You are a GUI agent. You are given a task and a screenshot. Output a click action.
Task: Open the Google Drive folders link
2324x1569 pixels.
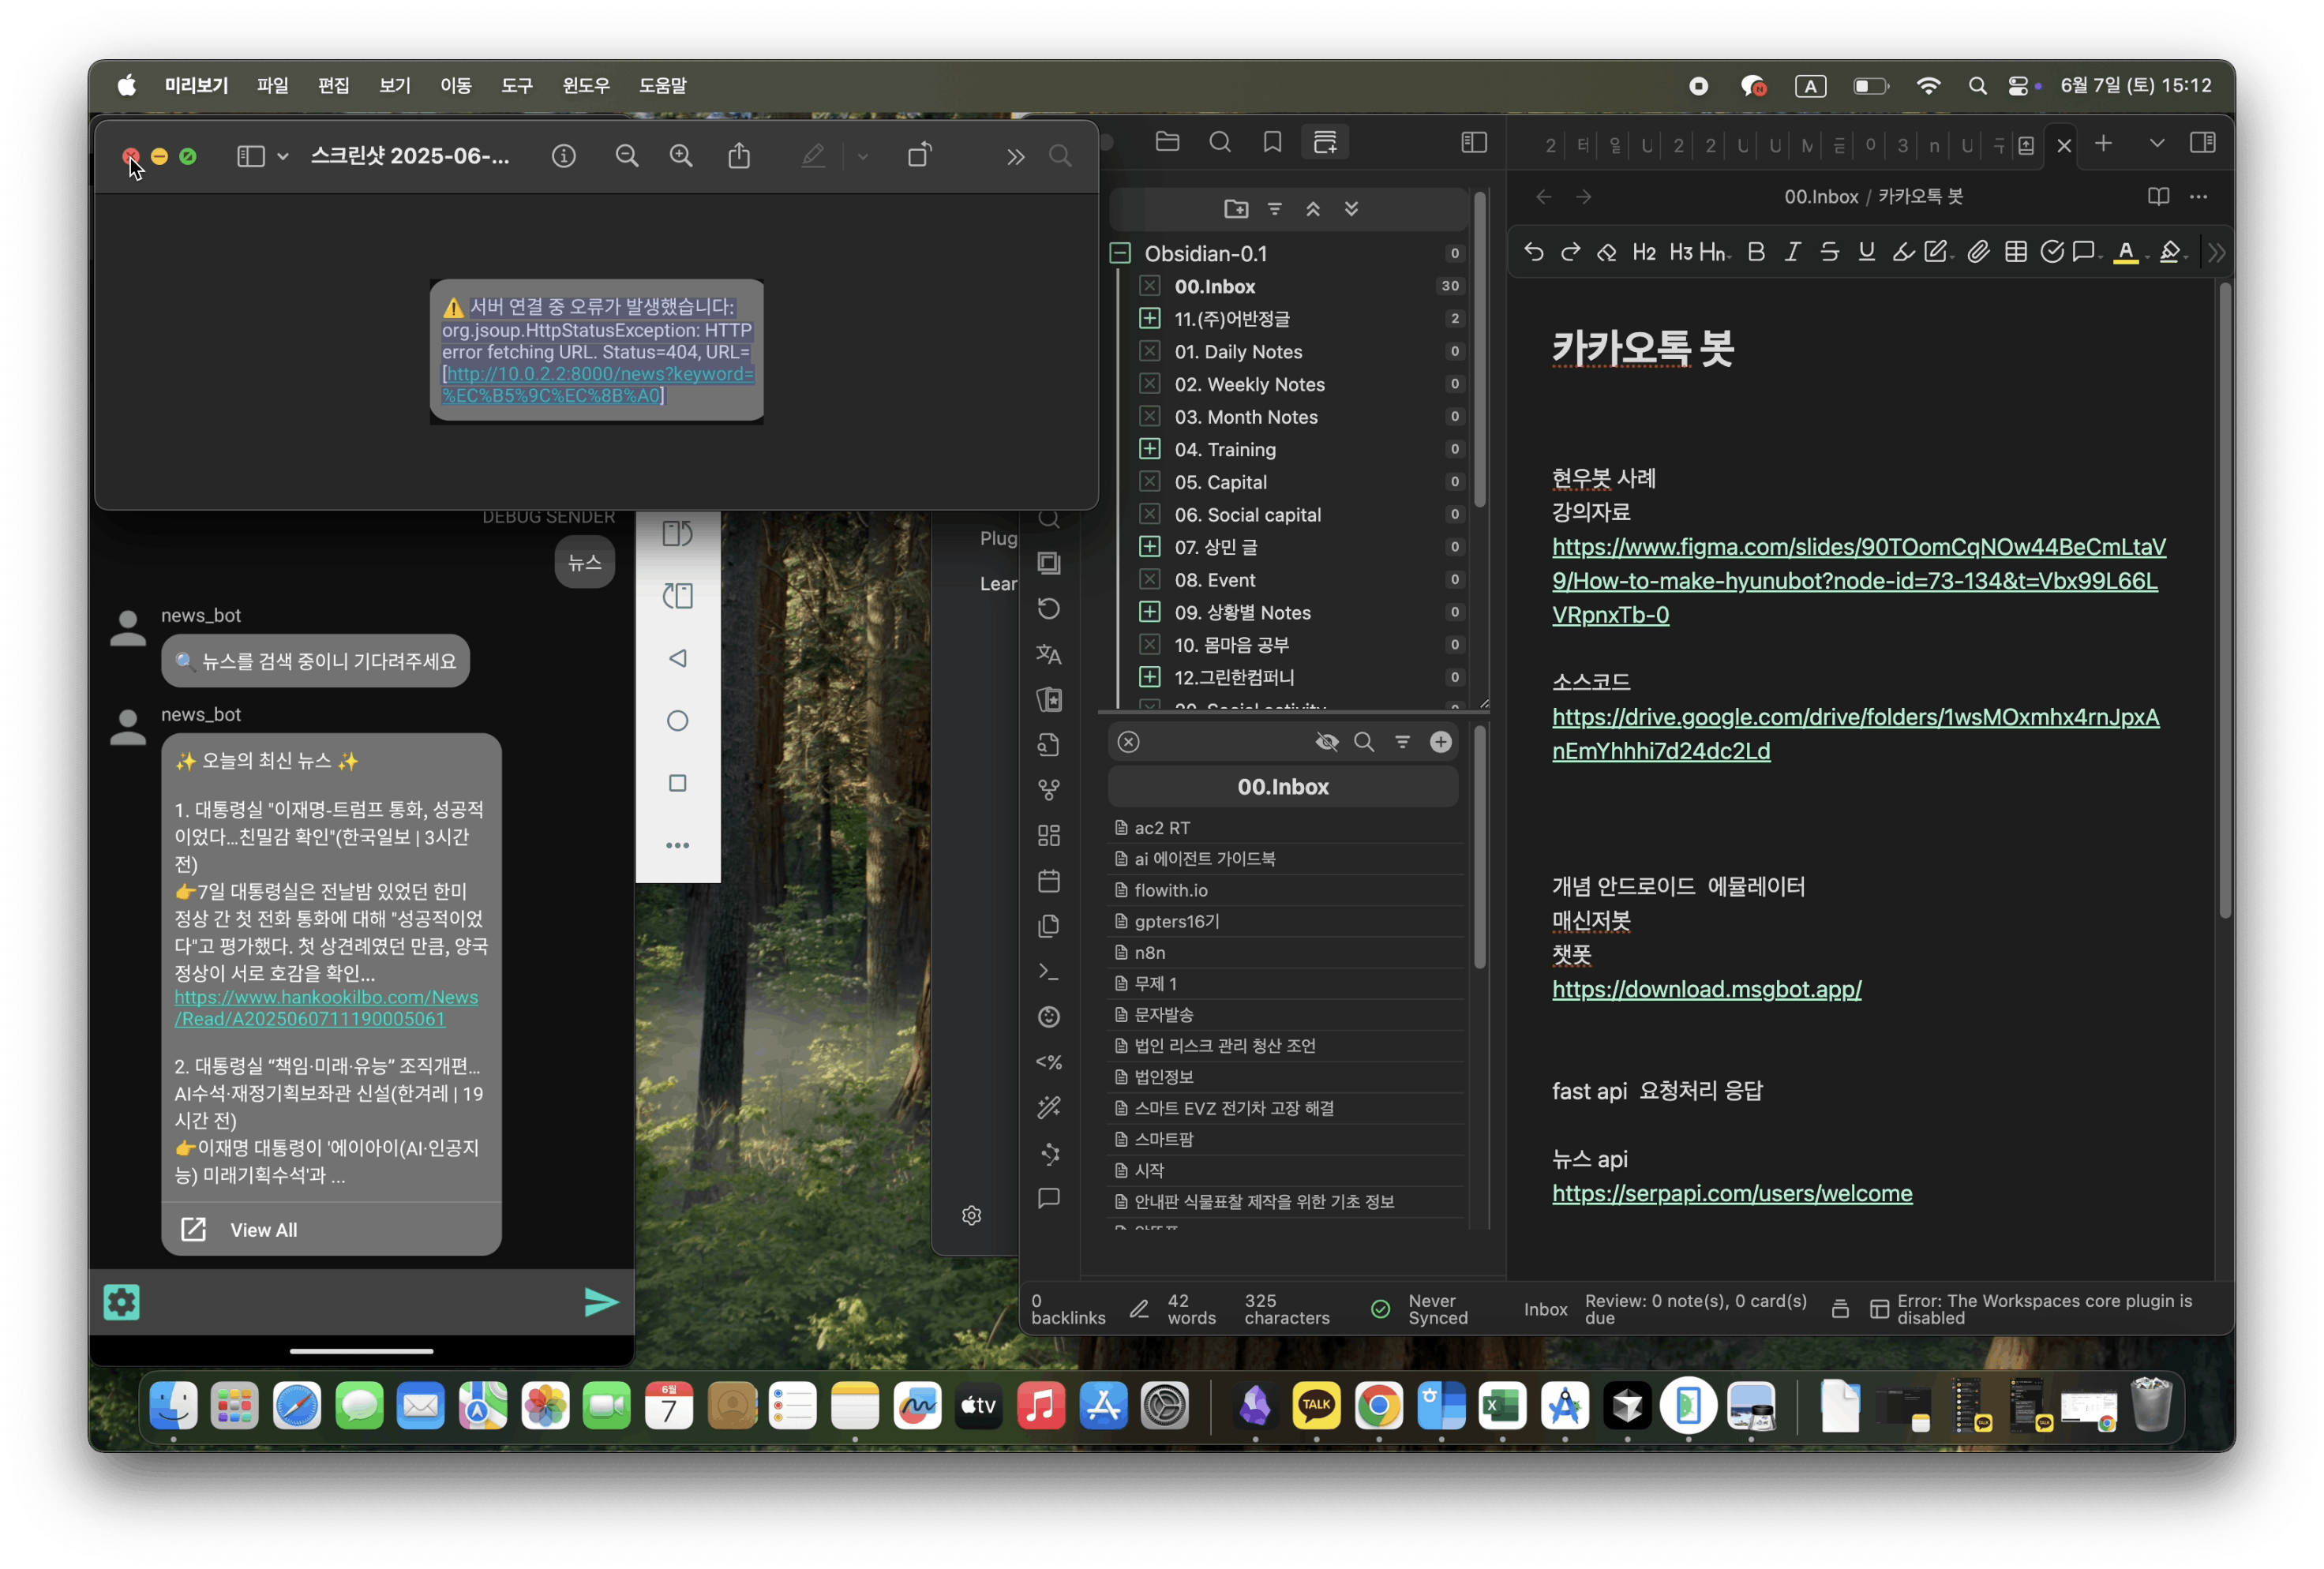[1855, 733]
